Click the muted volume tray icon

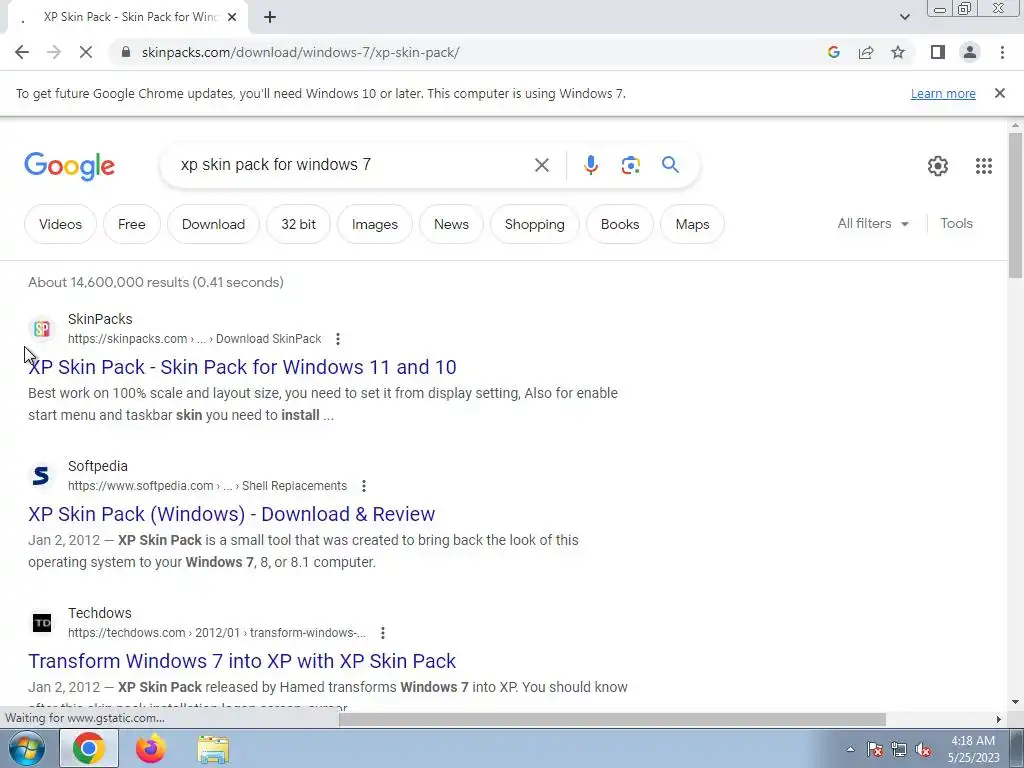pyautogui.click(x=923, y=749)
